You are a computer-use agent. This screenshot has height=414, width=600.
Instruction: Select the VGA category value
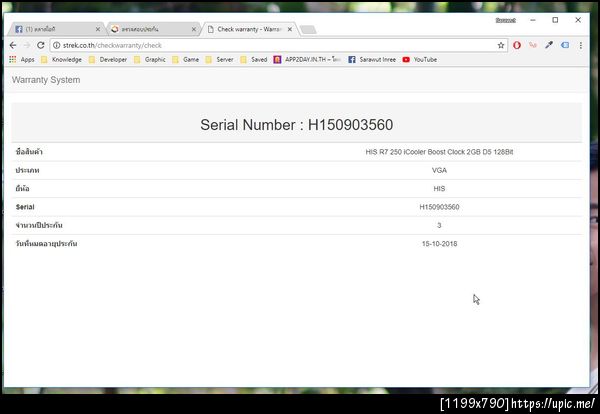click(439, 170)
